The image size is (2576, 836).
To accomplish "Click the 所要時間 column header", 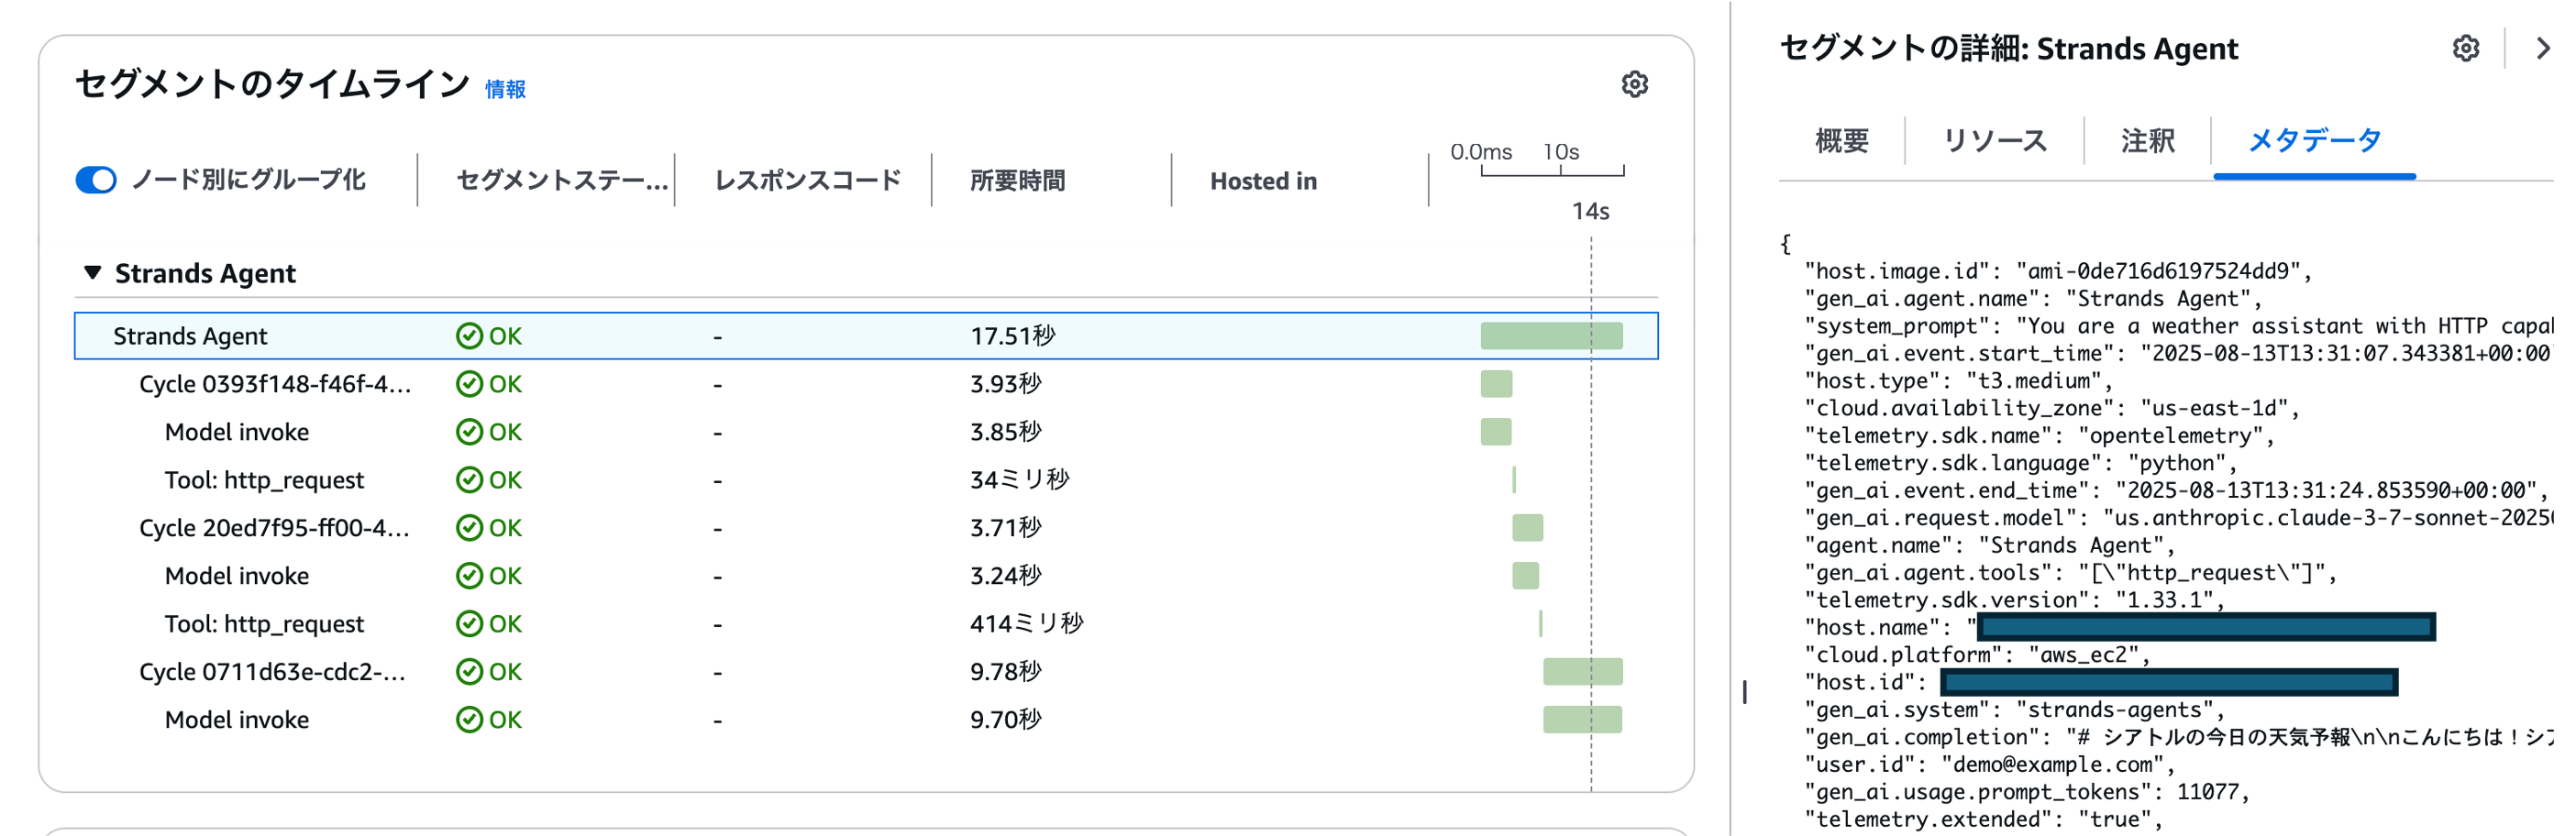I will 1017,181.
